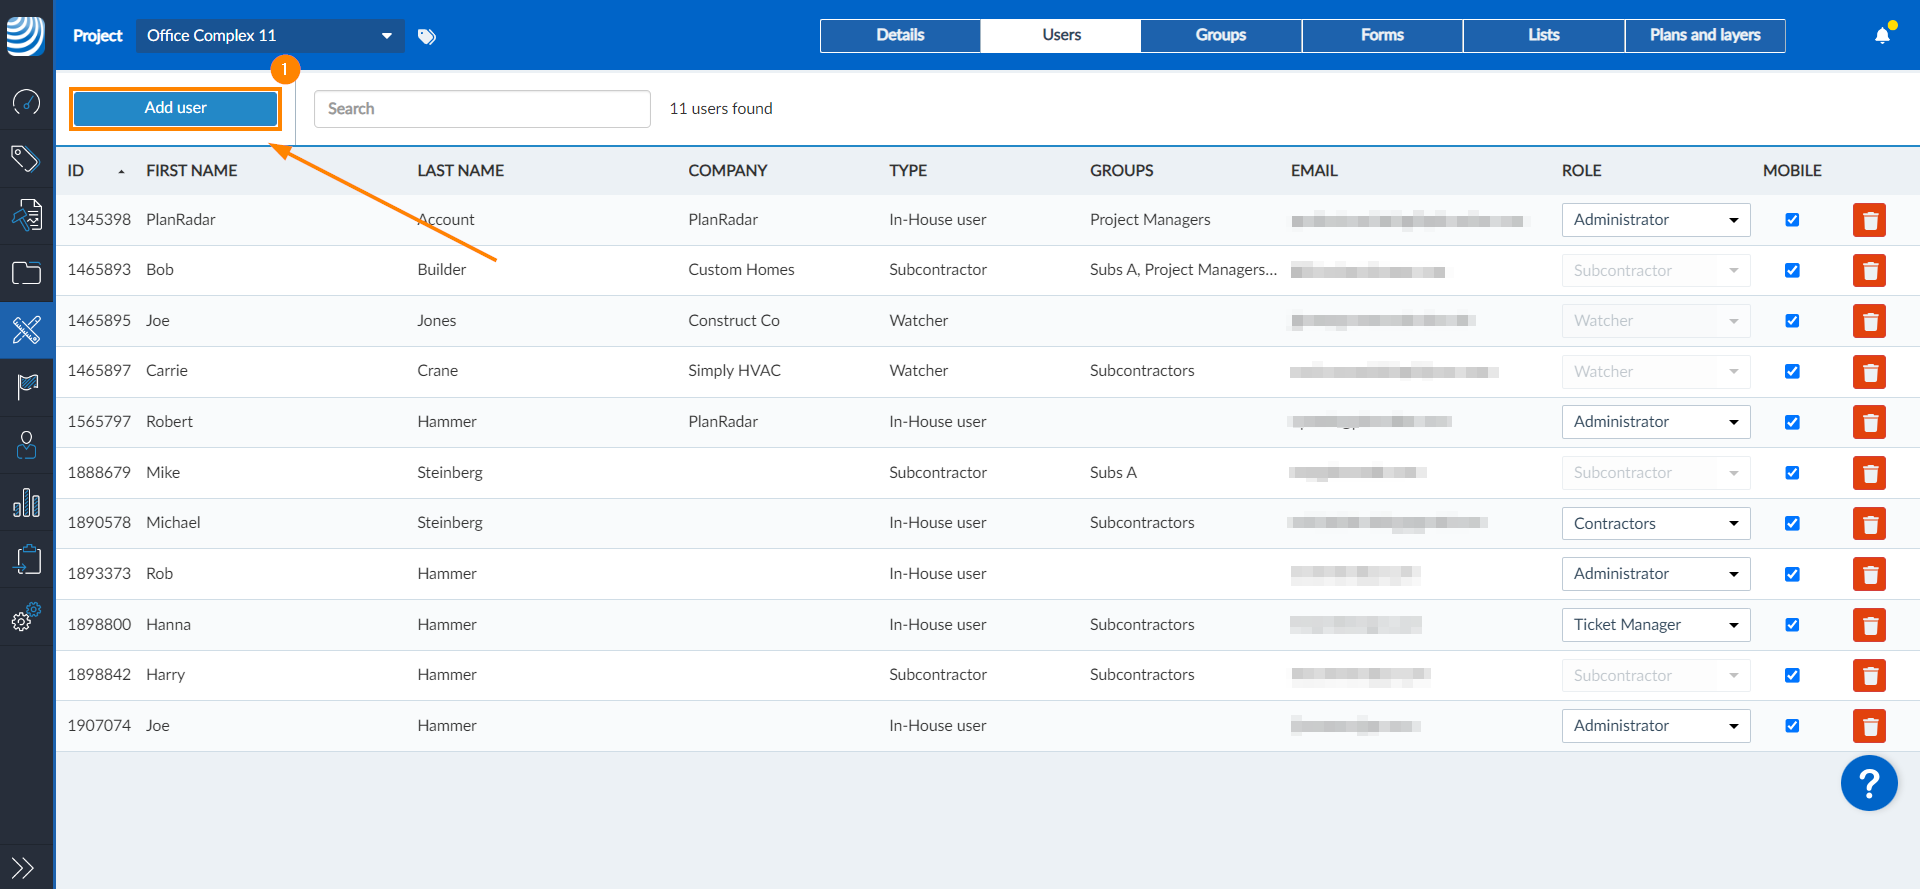Open Ticket Manager role dropdown for Hanna

click(1655, 625)
